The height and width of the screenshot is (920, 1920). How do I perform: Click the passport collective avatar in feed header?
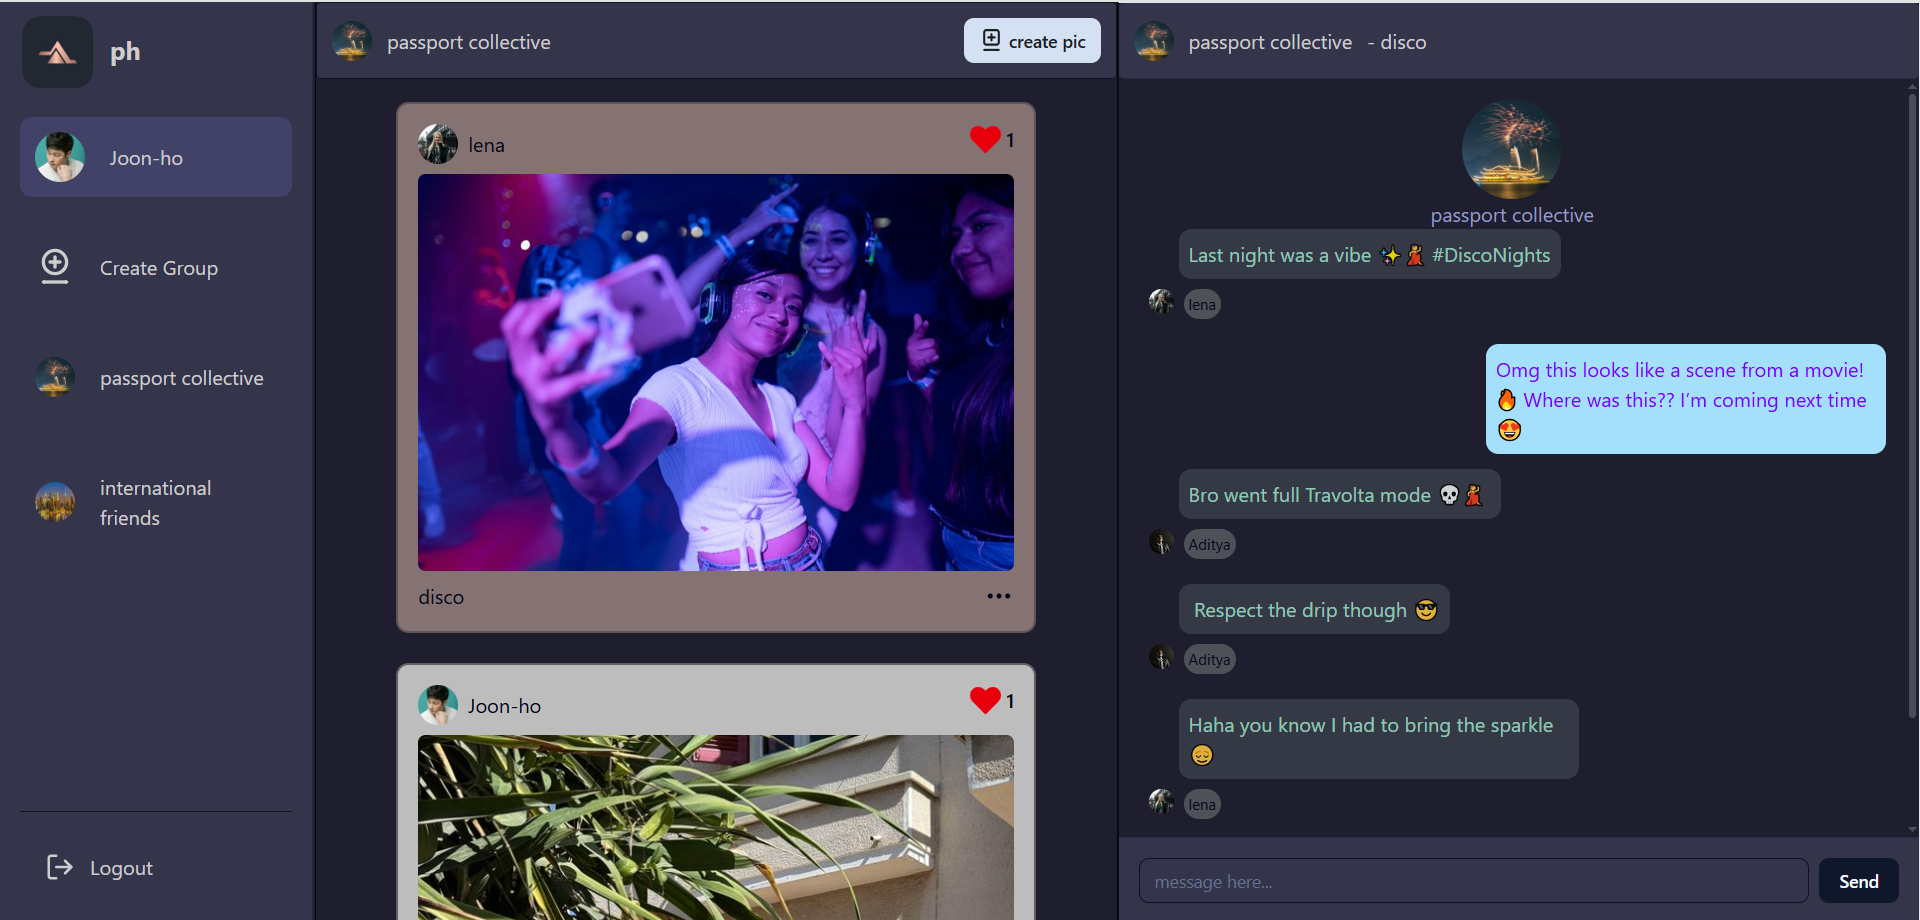point(352,42)
